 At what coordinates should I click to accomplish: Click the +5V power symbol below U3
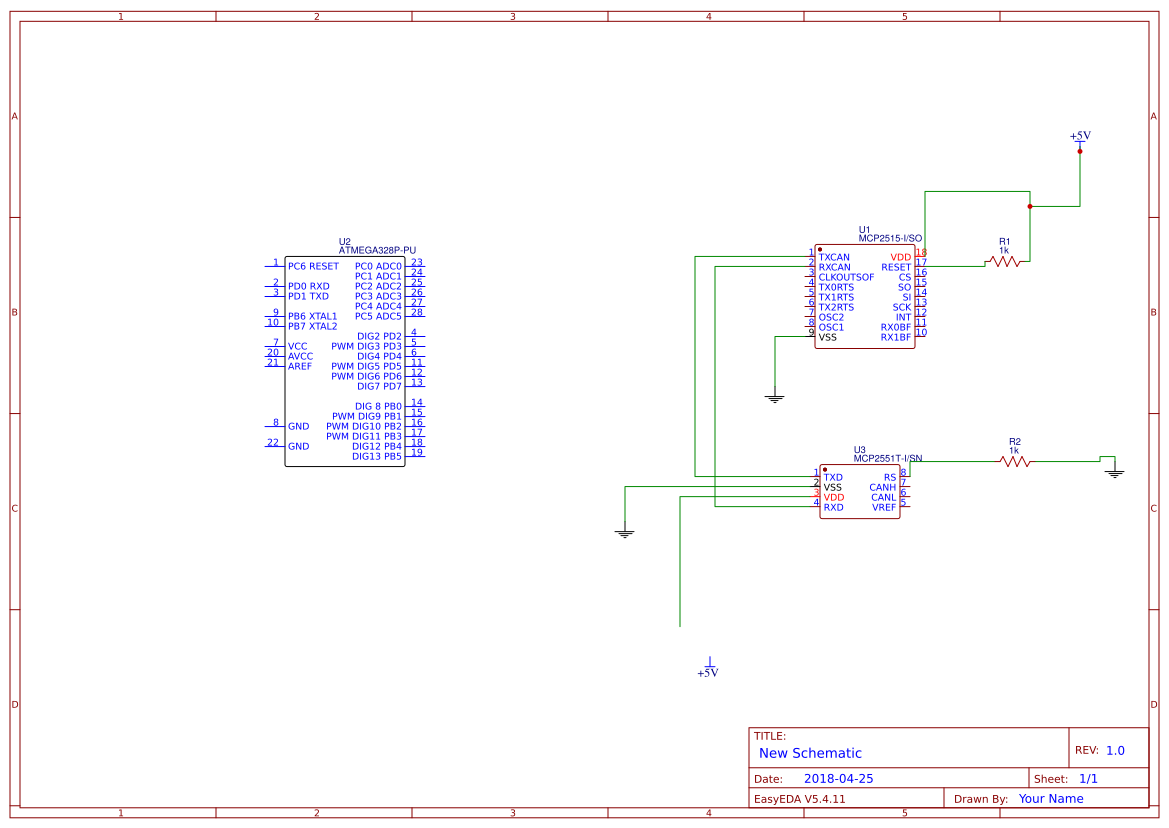coord(708,669)
